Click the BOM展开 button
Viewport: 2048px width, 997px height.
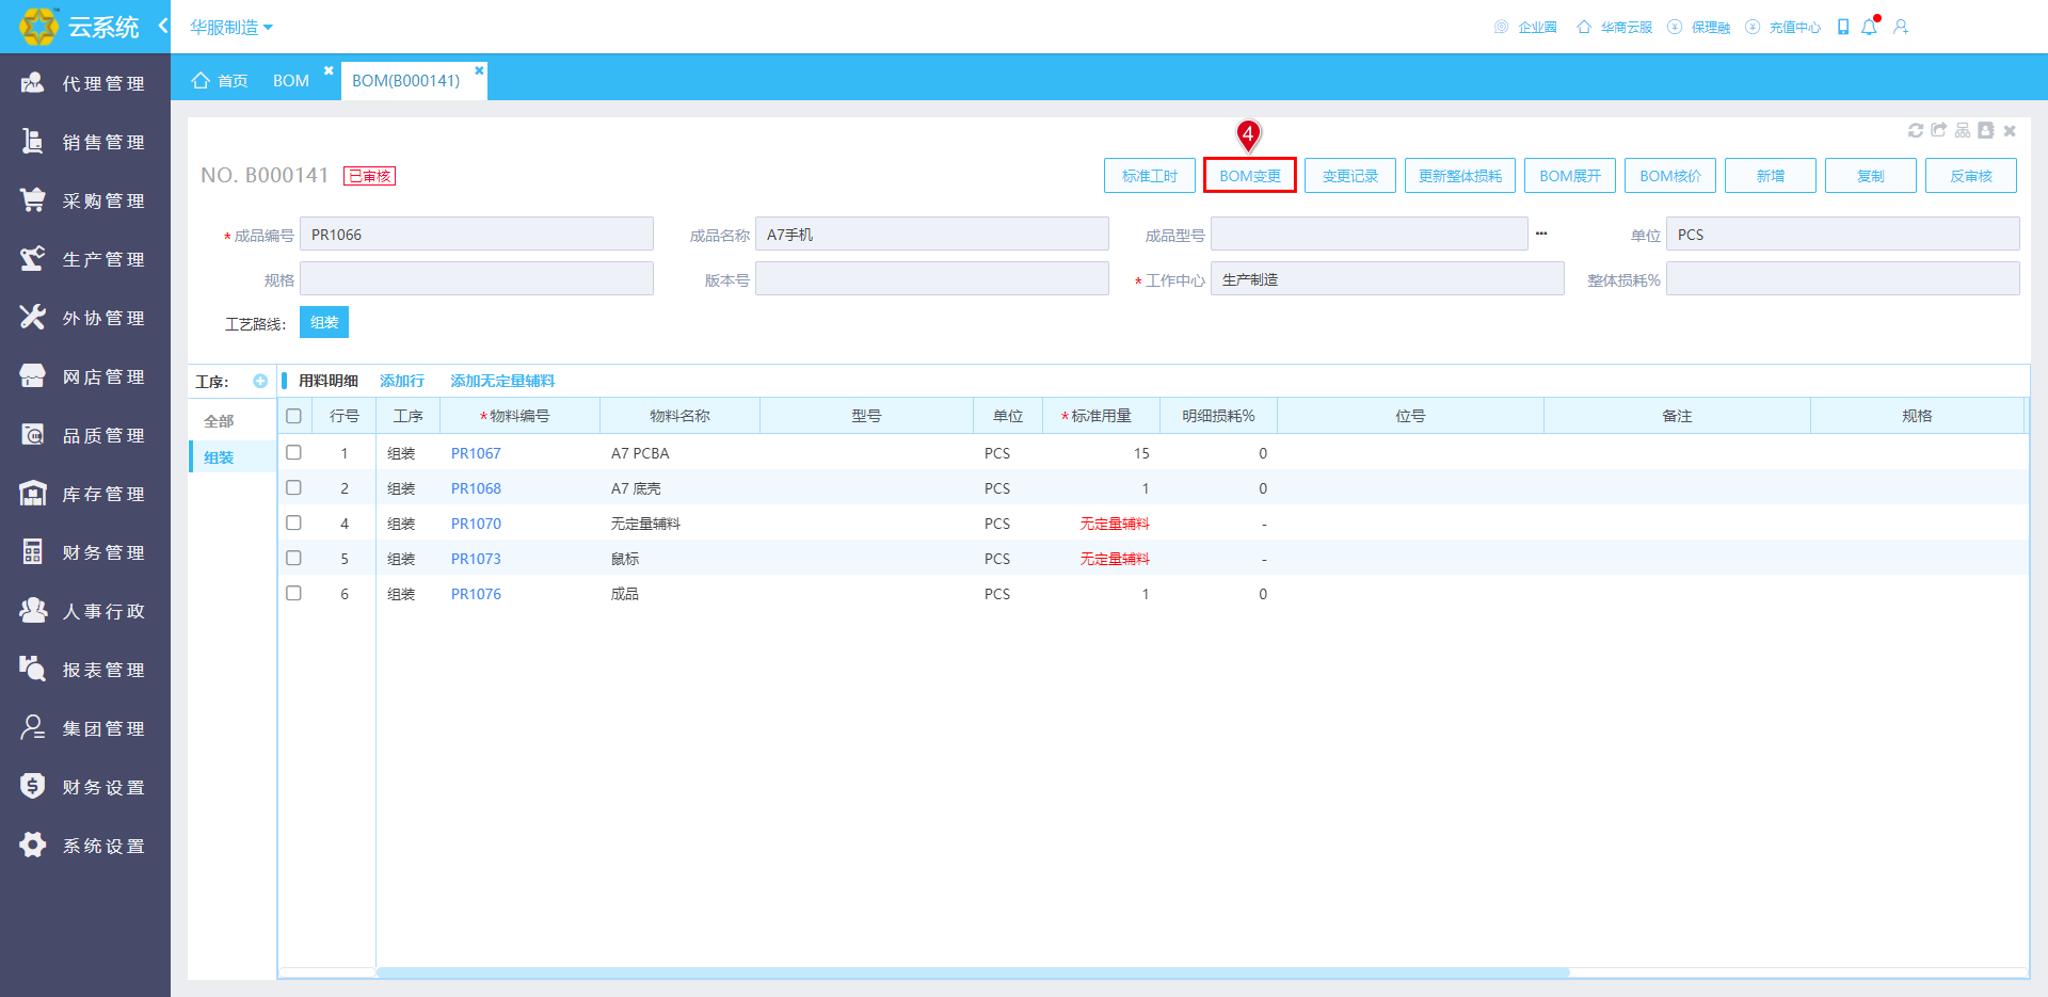1570,176
